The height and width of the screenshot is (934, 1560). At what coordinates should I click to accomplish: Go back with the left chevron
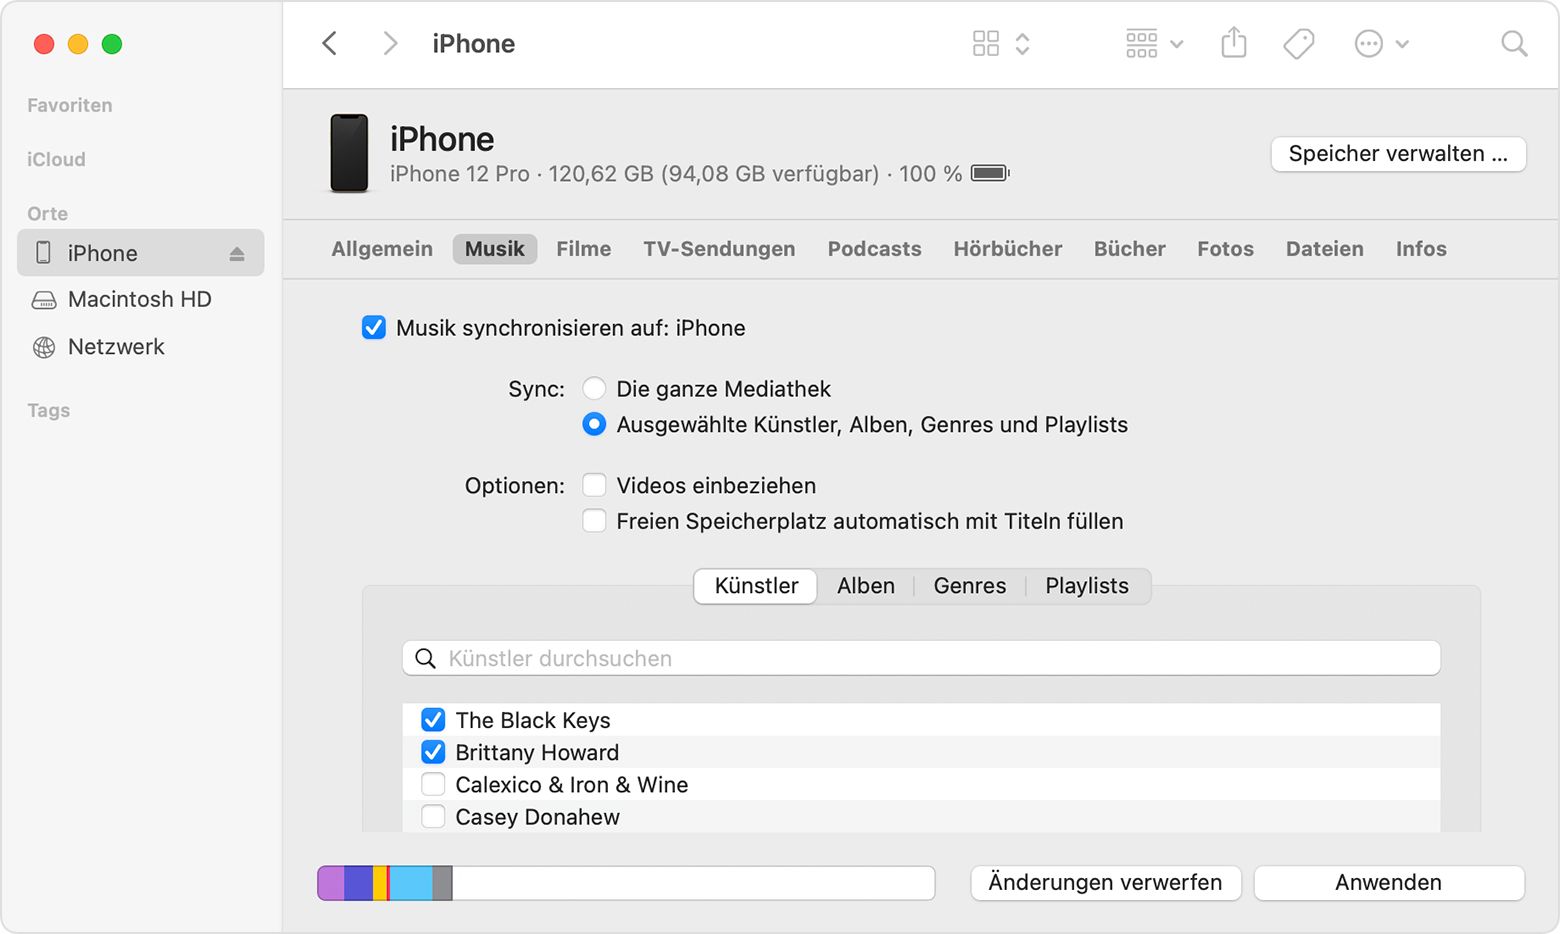coord(329,43)
